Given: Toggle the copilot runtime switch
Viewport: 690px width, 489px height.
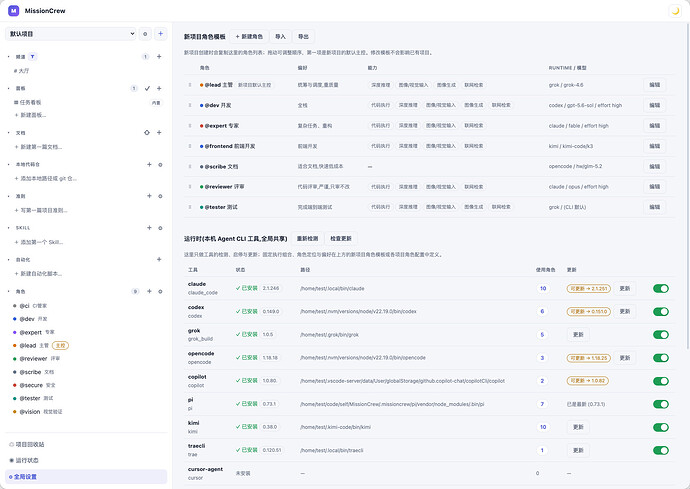Looking at the screenshot, I should (661, 381).
